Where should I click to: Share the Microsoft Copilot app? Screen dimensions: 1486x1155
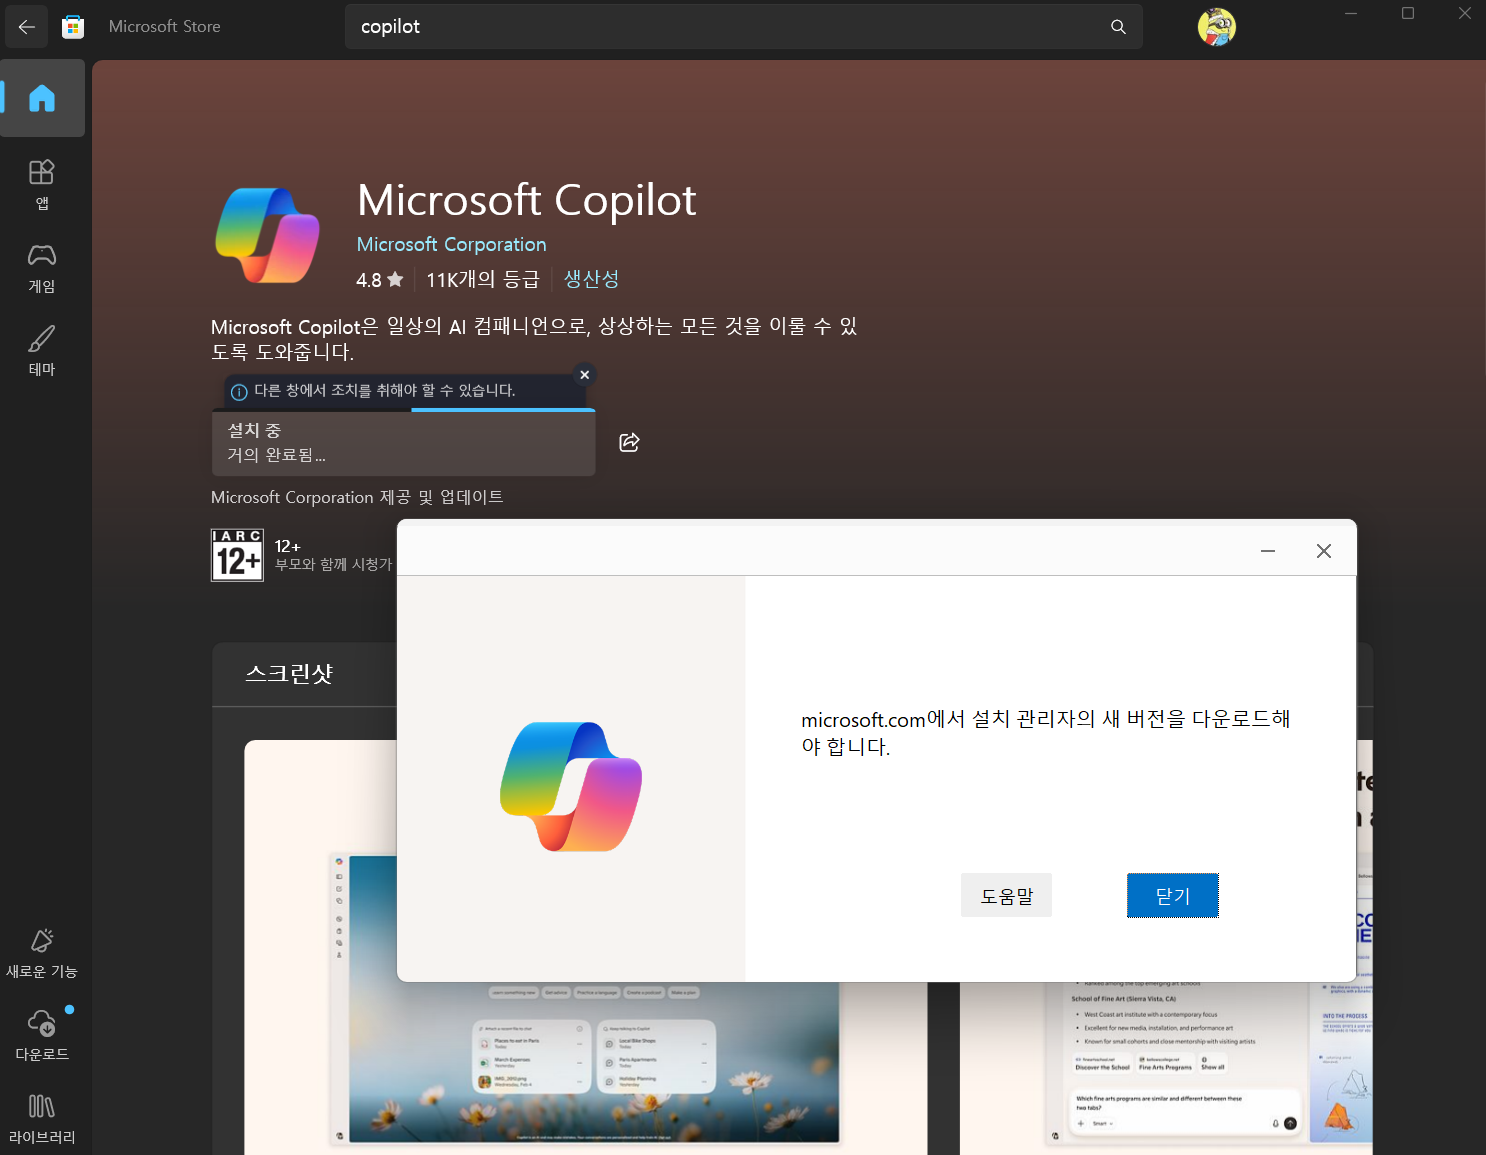click(629, 442)
